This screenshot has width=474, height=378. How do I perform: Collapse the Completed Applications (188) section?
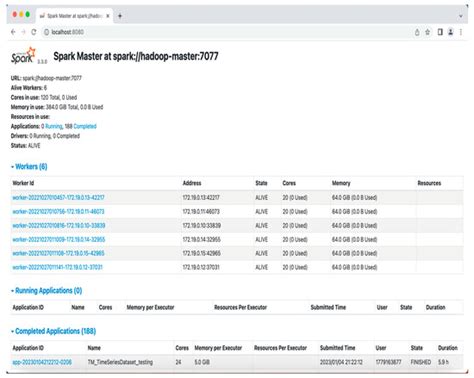(54, 331)
